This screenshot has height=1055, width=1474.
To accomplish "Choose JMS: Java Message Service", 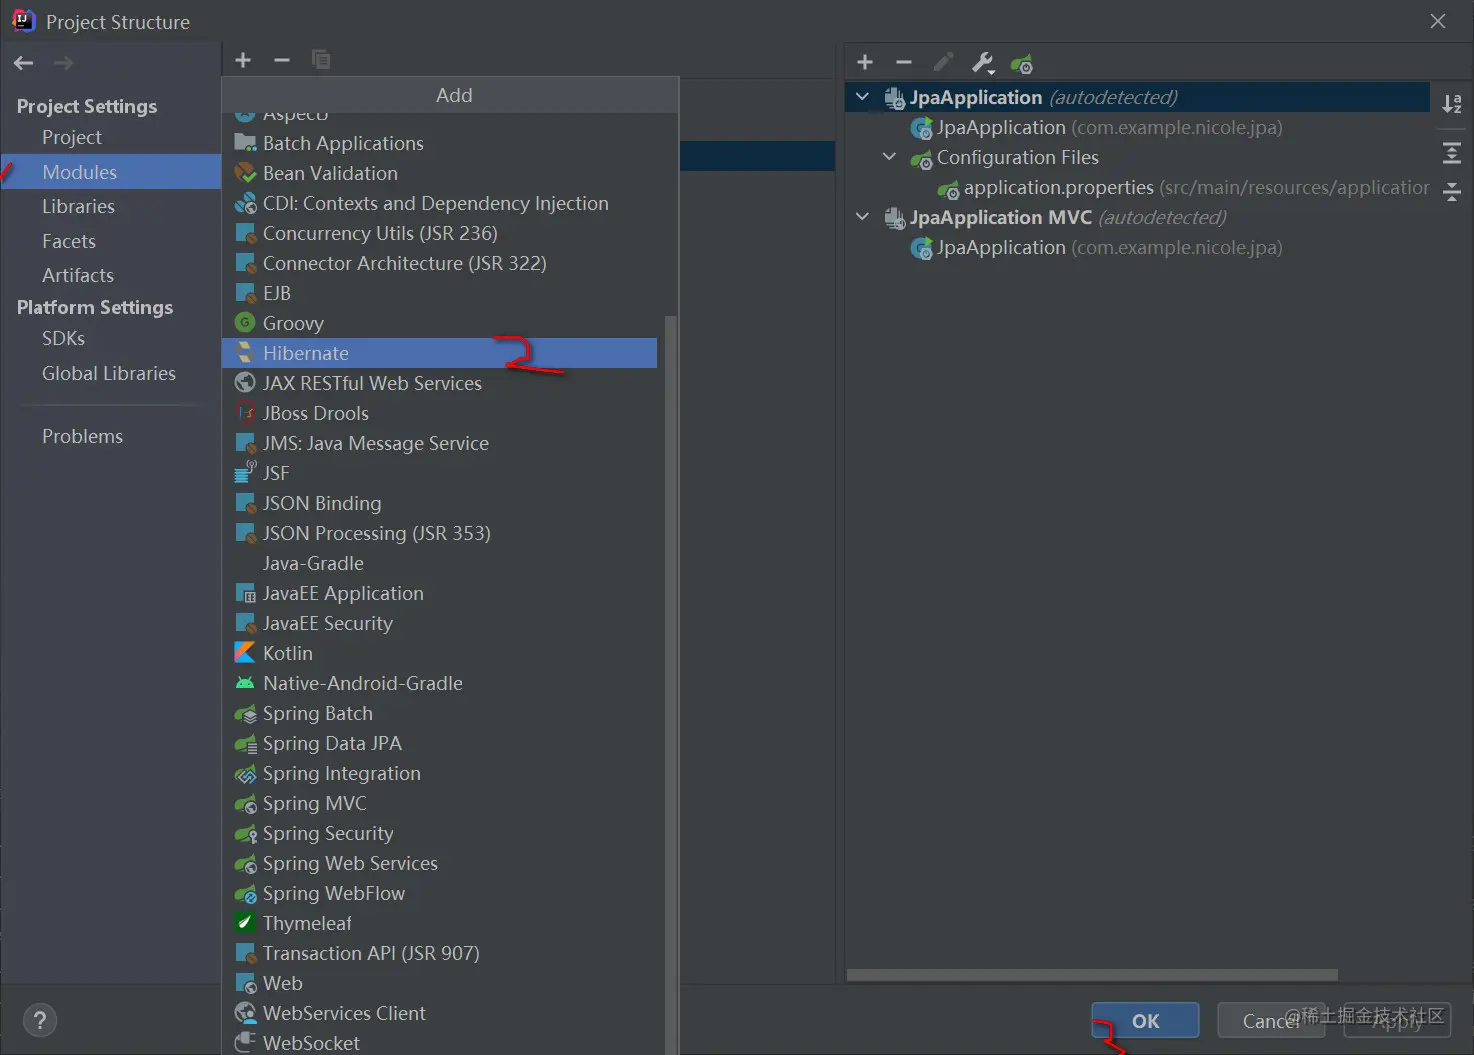I will [x=439, y=443].
